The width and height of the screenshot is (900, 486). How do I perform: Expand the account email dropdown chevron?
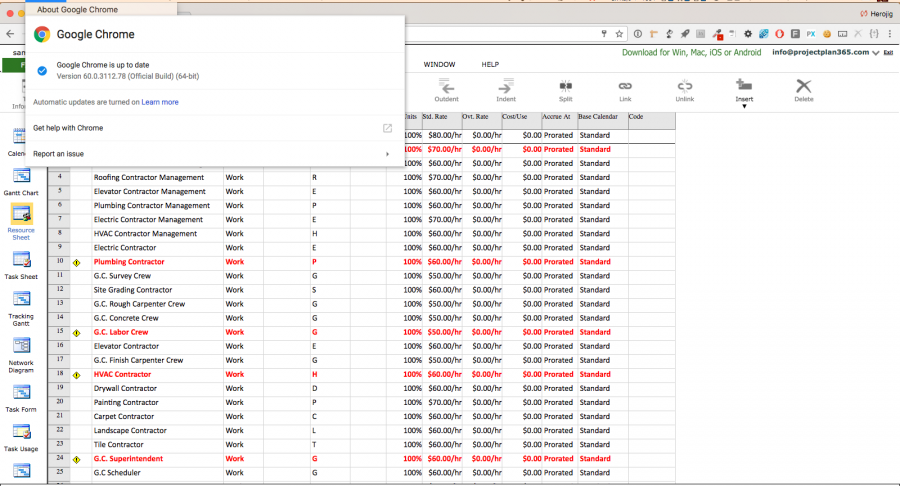[876, 53]
